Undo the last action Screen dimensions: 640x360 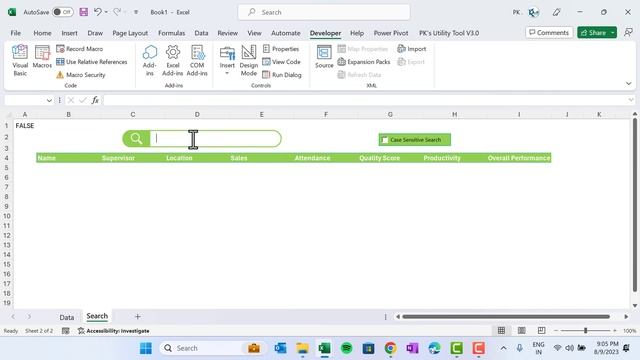[98, 12]
